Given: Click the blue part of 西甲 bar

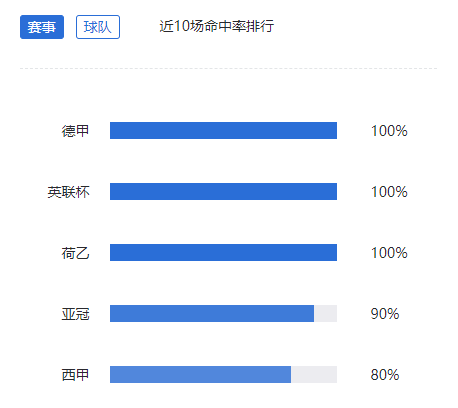Looking at the screenshot, I should pyautogui.click(x=200, y=374).
